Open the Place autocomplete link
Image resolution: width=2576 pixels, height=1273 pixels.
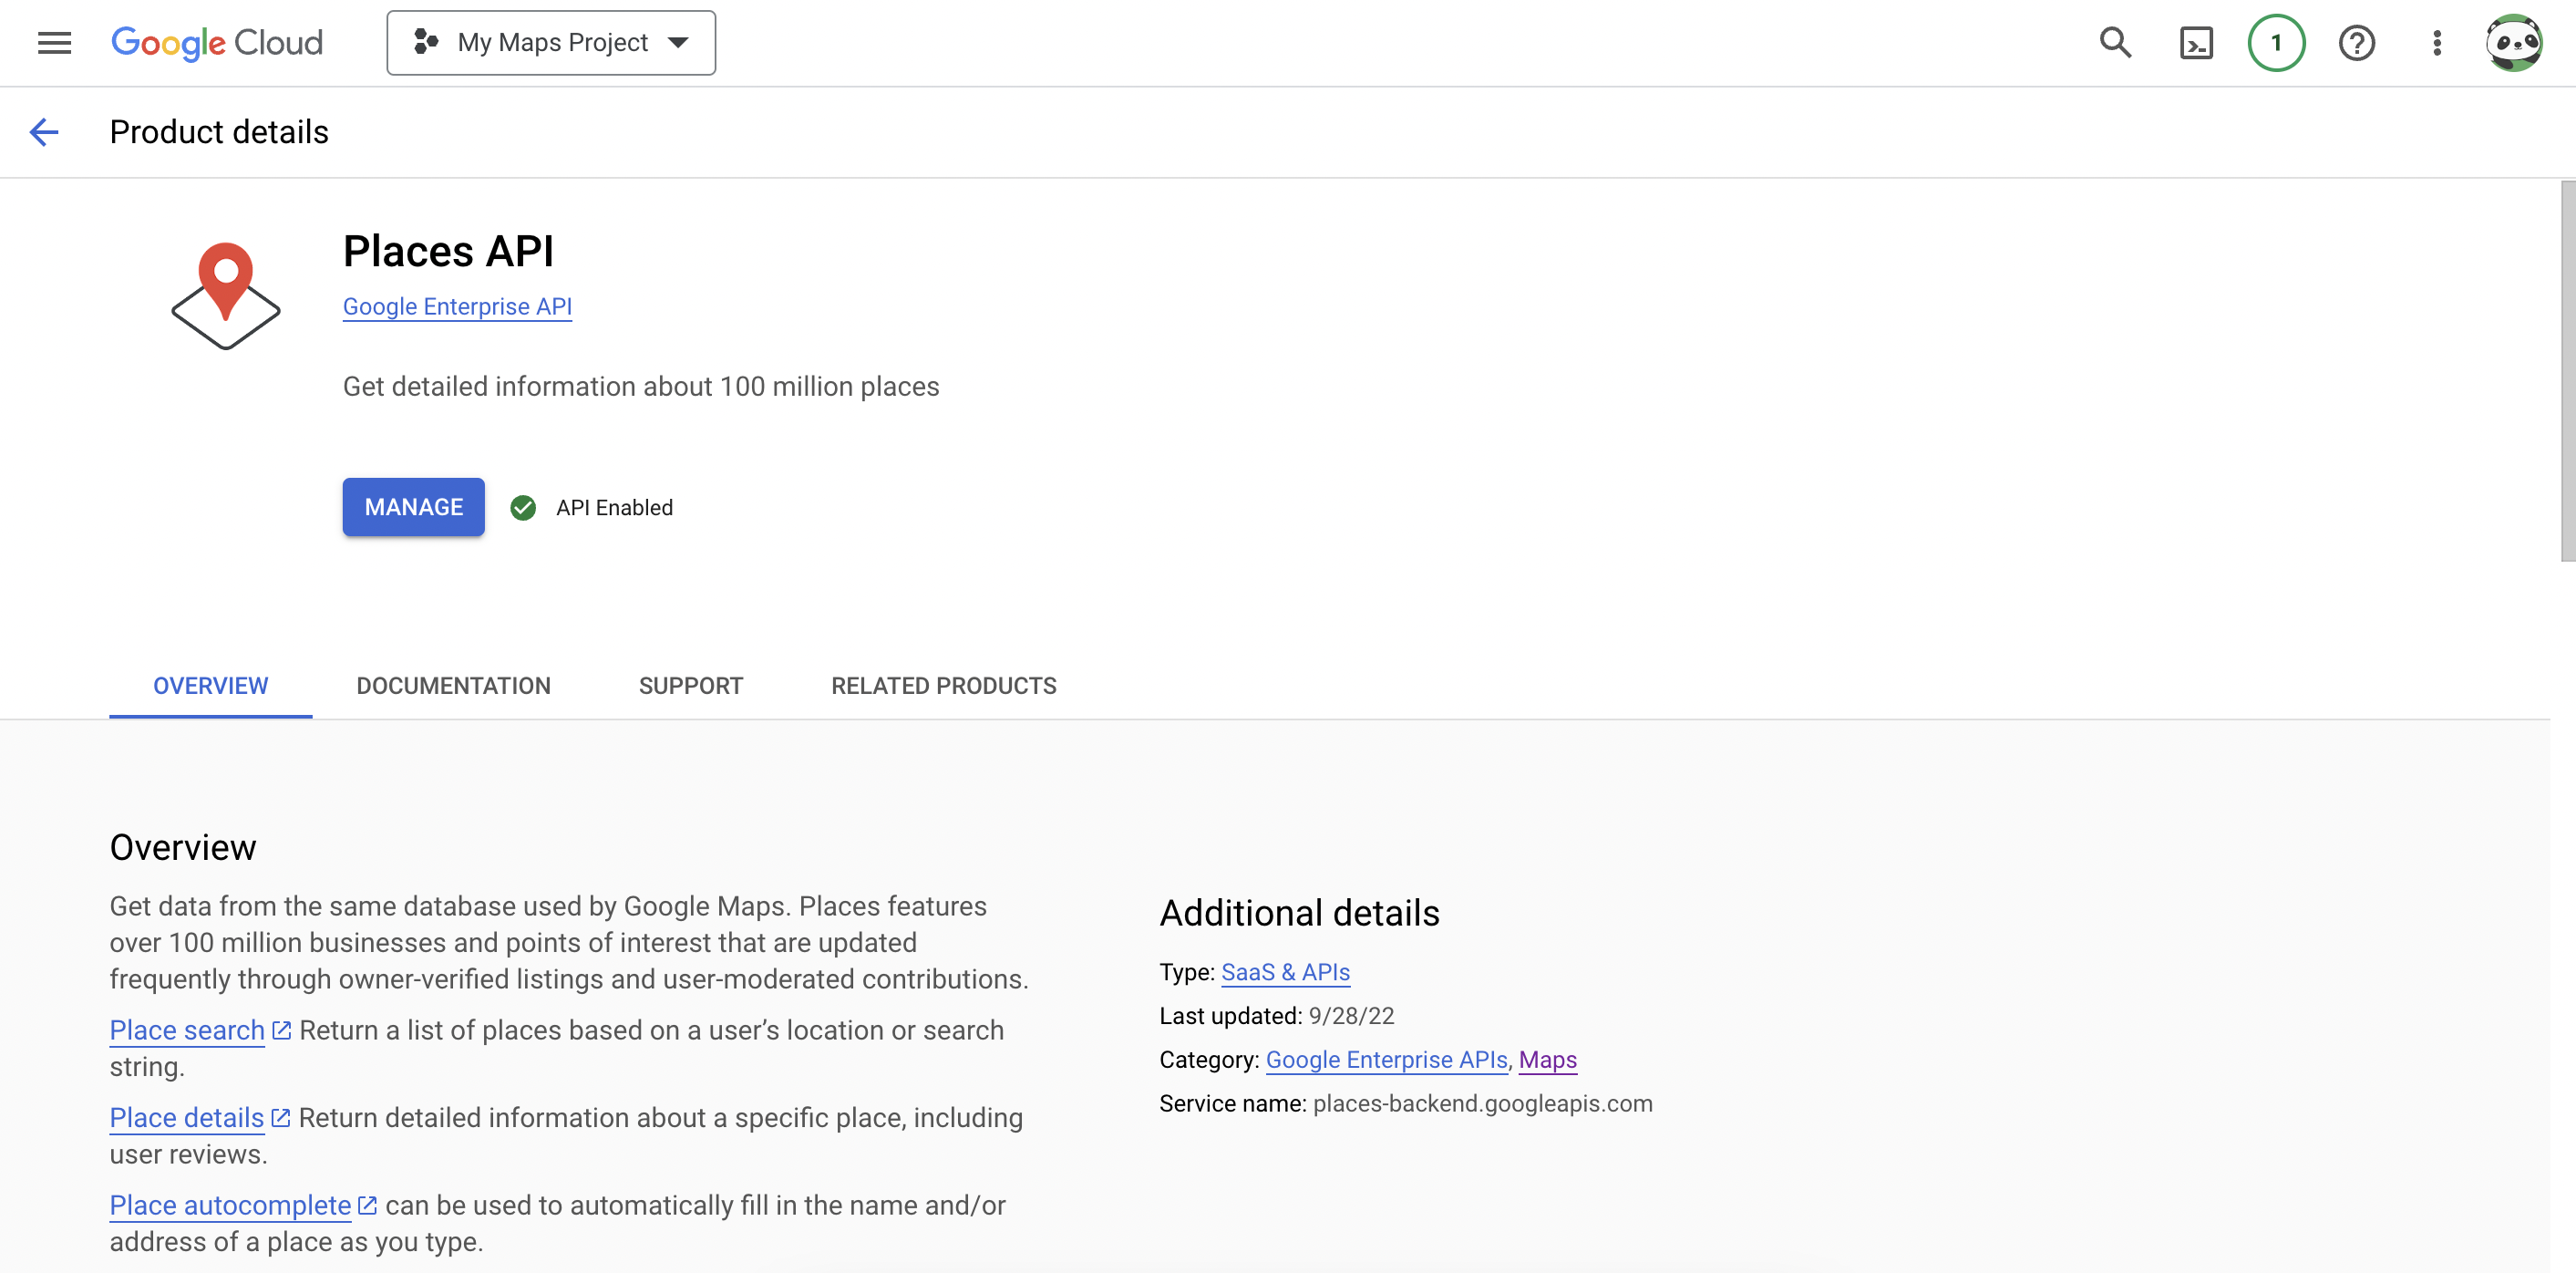(230, 1205)
